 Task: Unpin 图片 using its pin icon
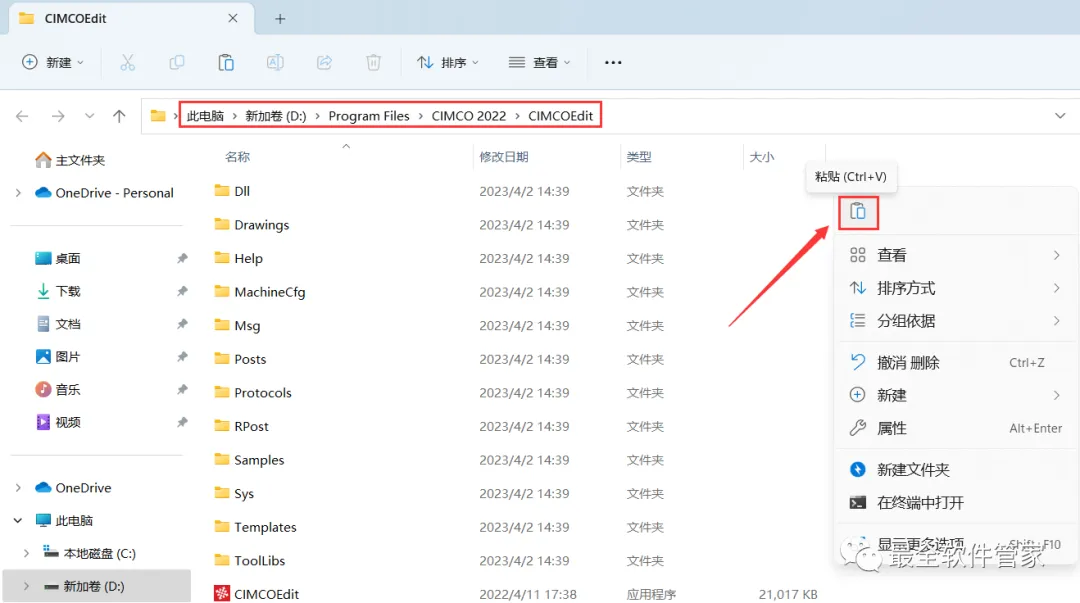182,357
